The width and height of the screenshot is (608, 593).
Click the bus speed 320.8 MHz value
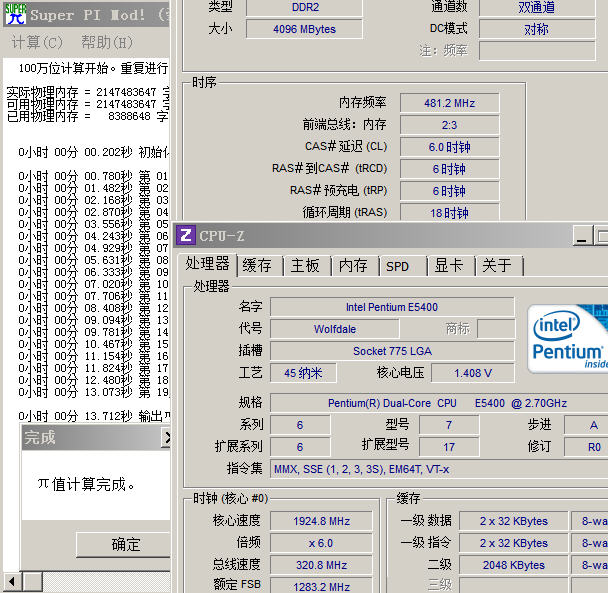[321, 565]
